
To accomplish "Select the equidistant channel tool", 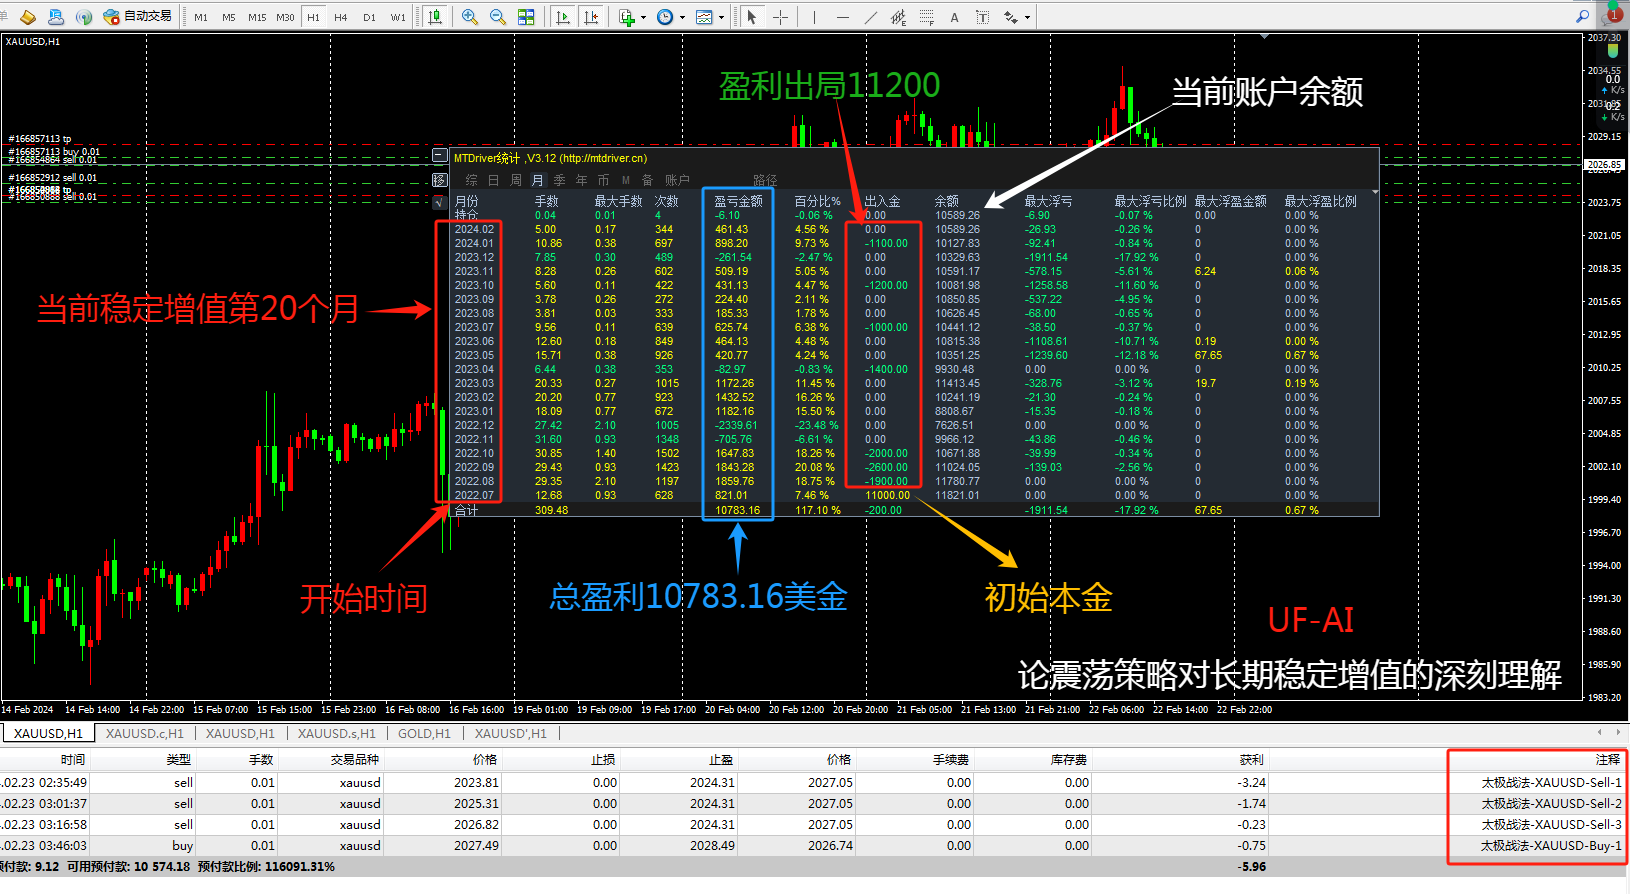I will point(898,17).
